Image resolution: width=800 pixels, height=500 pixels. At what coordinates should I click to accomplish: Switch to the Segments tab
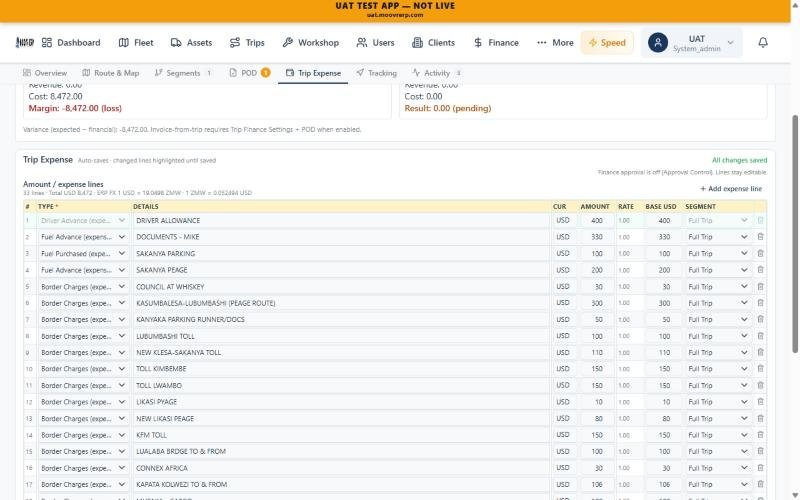pyautogui.click(x=183, y=73)
